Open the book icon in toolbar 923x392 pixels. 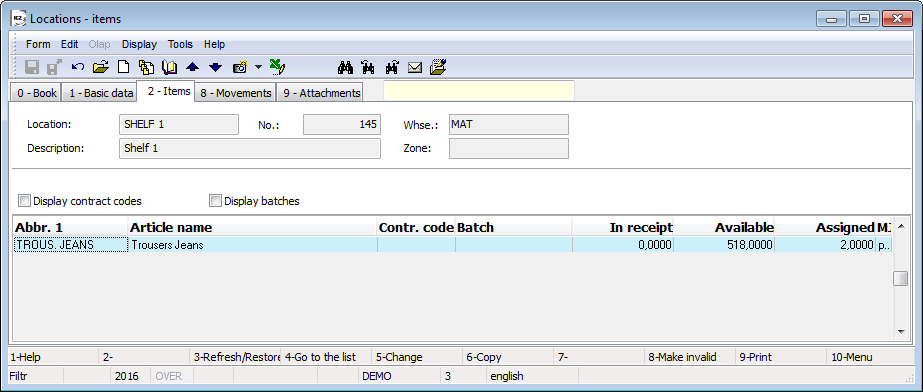point(170,67)
